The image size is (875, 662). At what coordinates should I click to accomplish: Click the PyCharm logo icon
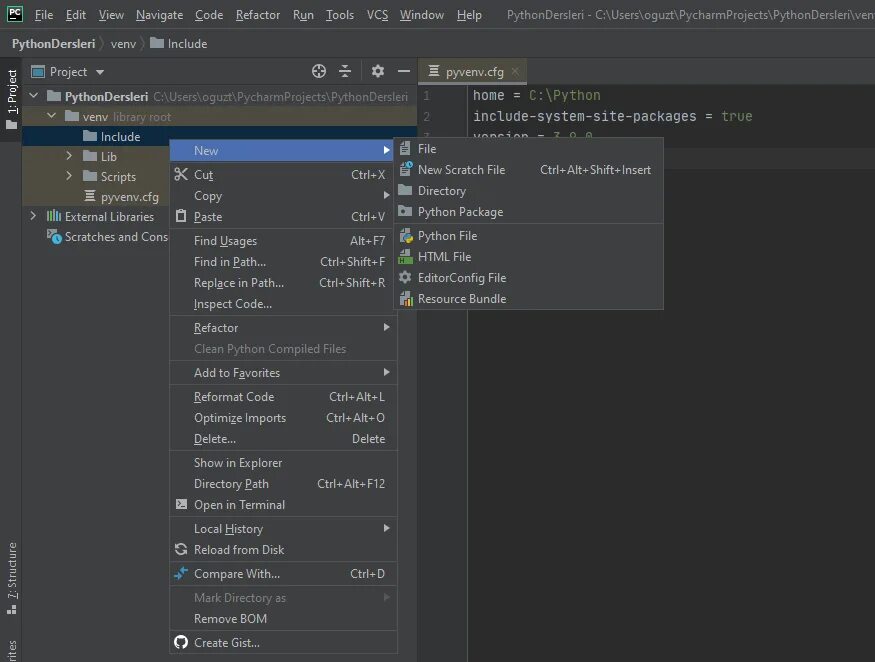tap(15, 13)
